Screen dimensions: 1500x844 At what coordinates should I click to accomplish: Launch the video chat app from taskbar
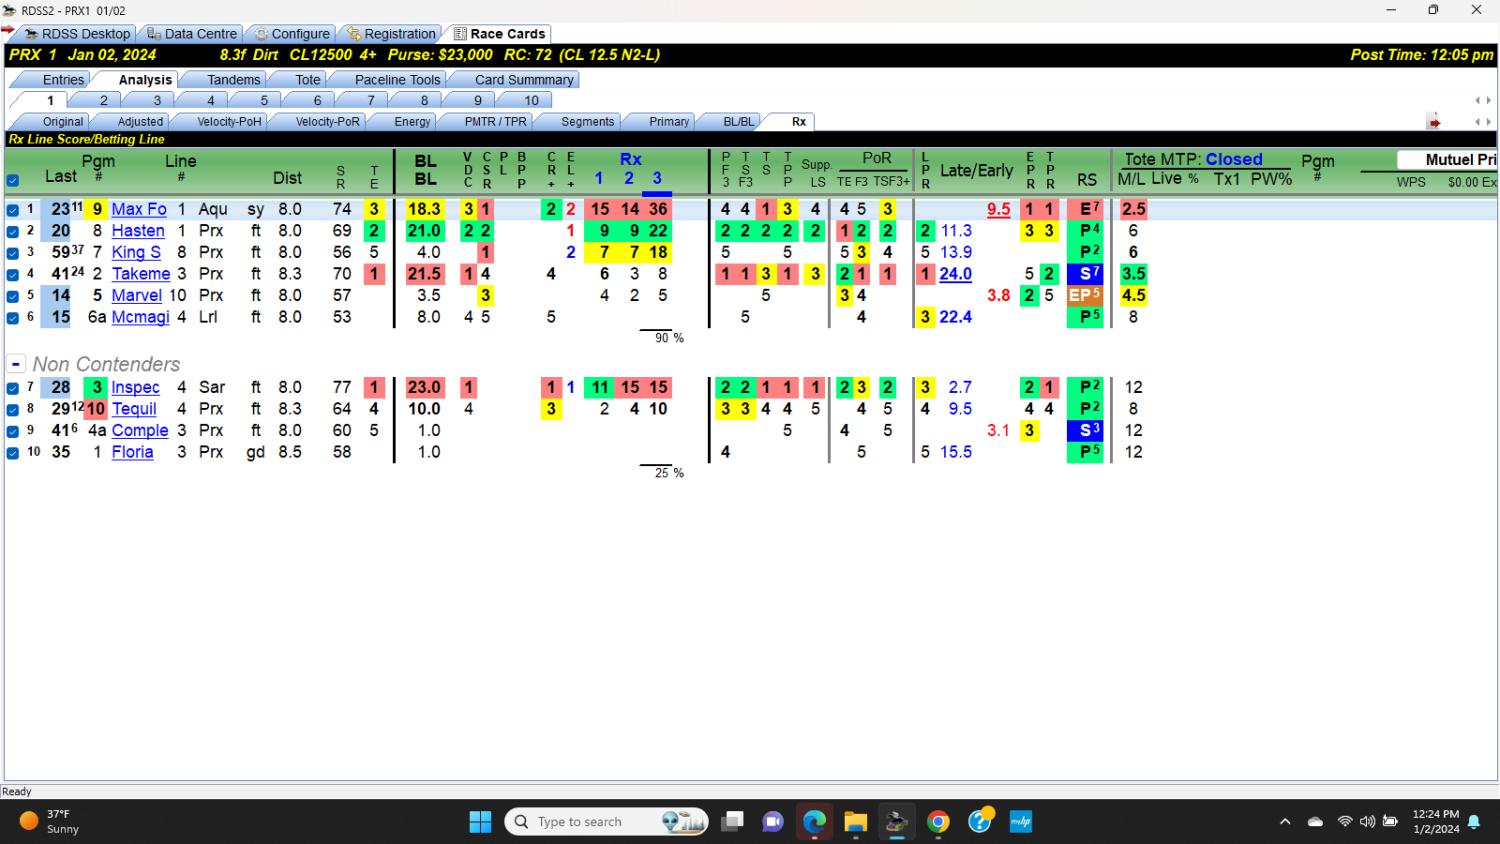click(773, 822)
